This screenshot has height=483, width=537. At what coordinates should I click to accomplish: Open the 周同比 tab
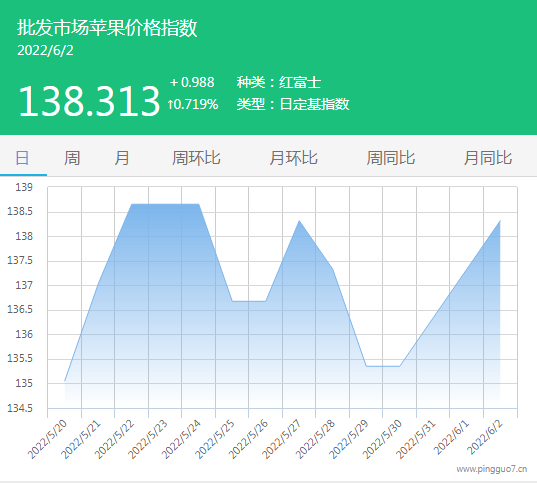click(391, 158)
